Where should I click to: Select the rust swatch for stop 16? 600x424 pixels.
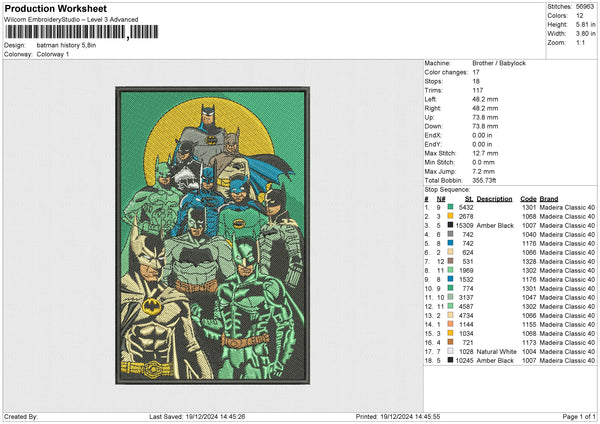pyautogui.click(x=450, y=342)
